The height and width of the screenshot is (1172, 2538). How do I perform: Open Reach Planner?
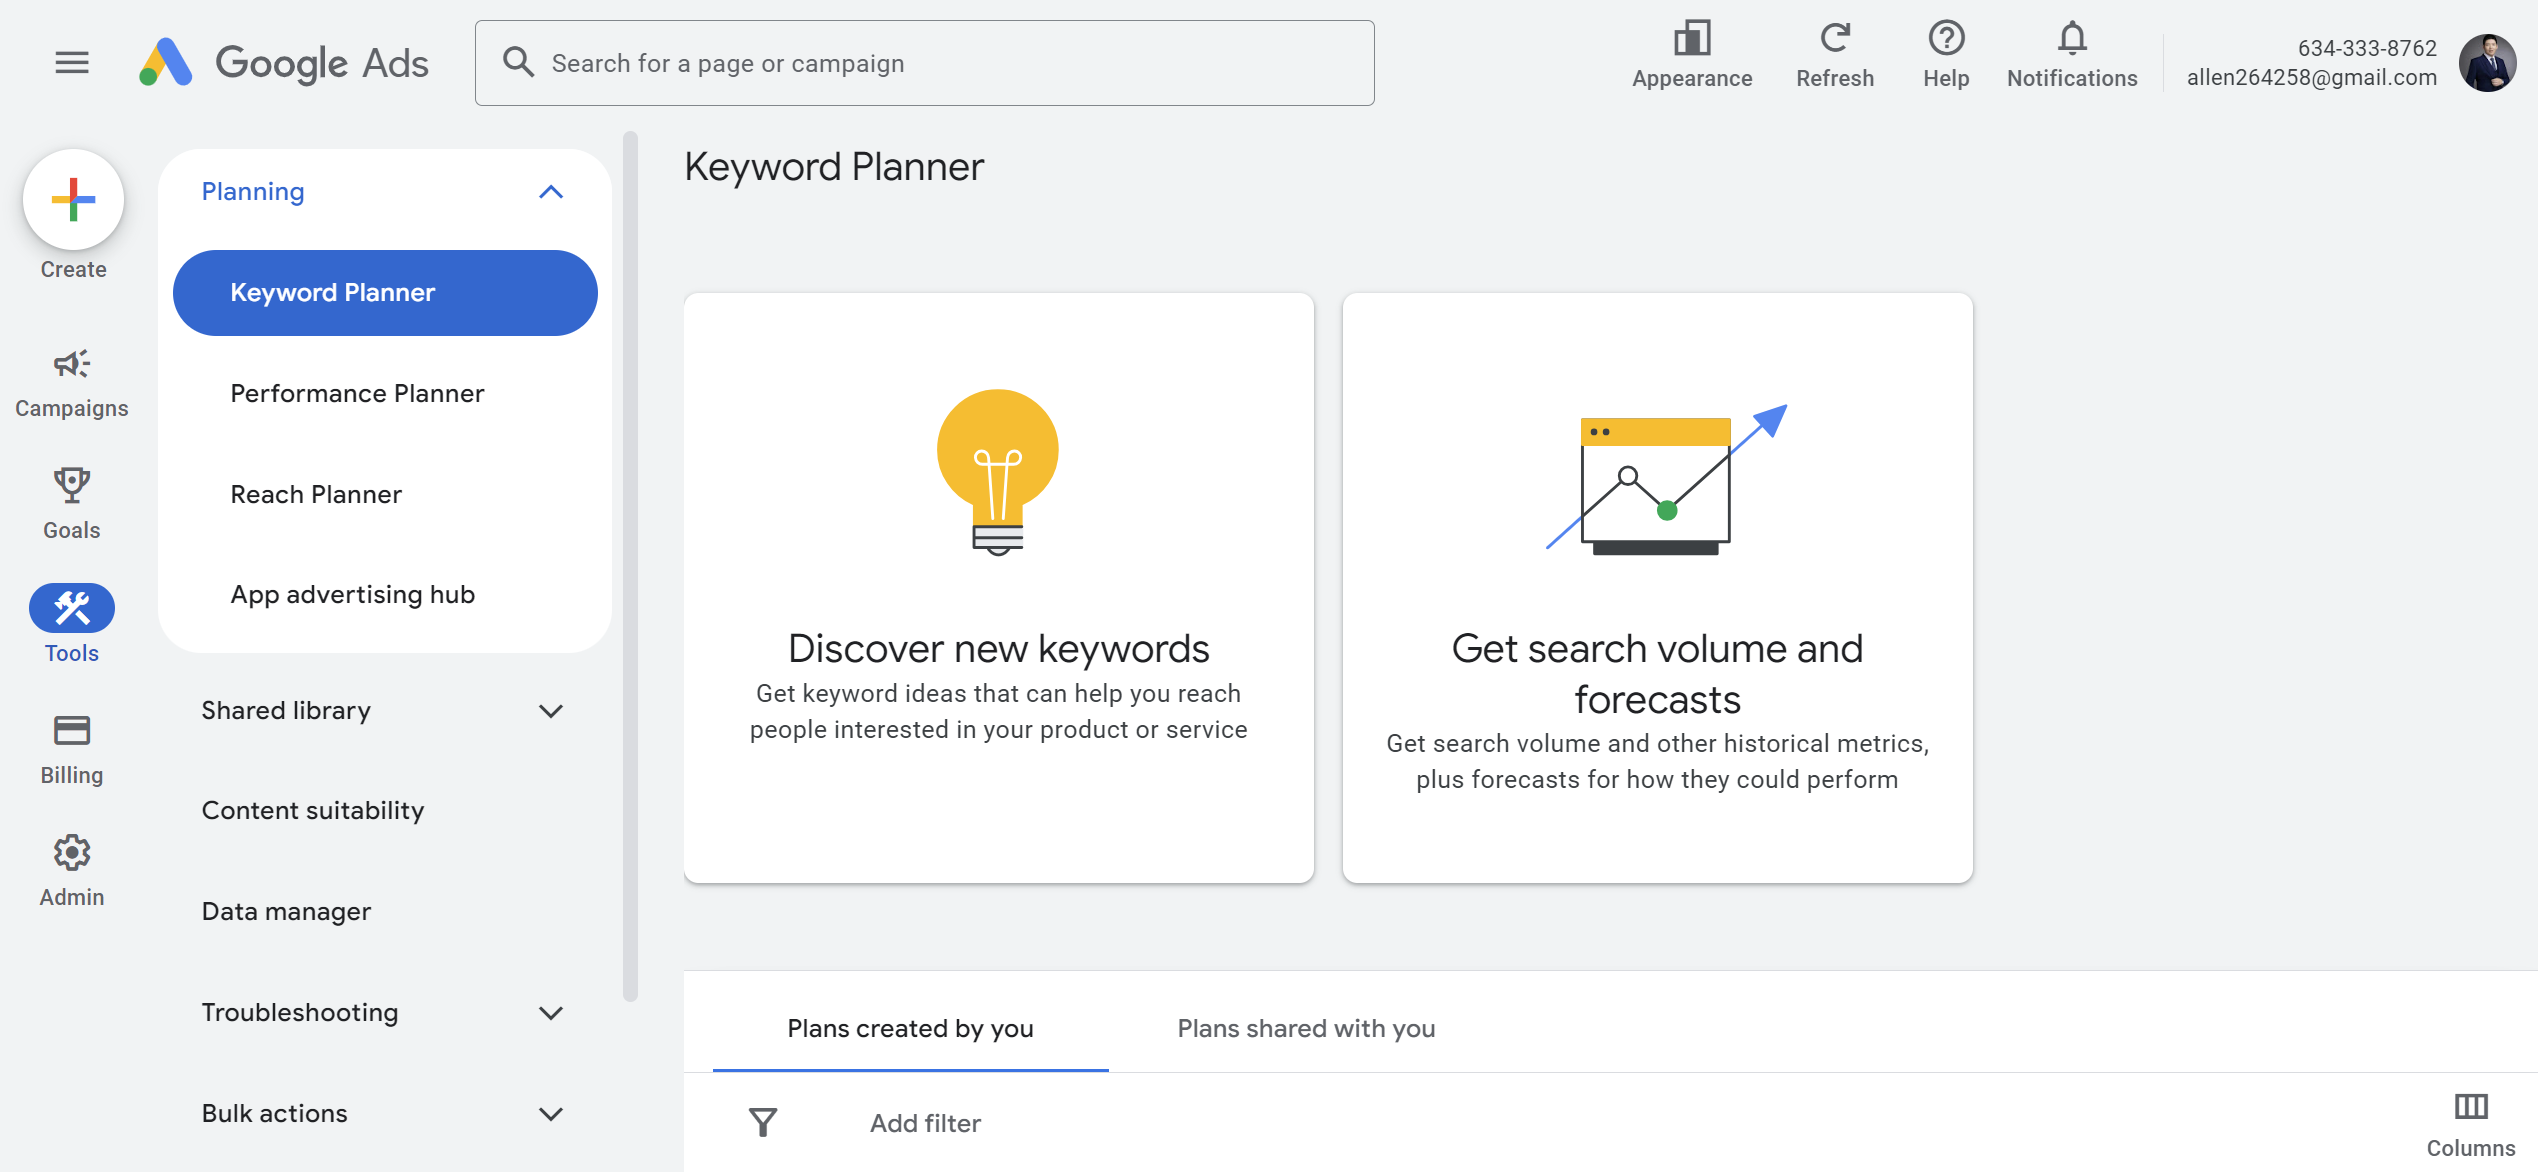pos(385,495)
